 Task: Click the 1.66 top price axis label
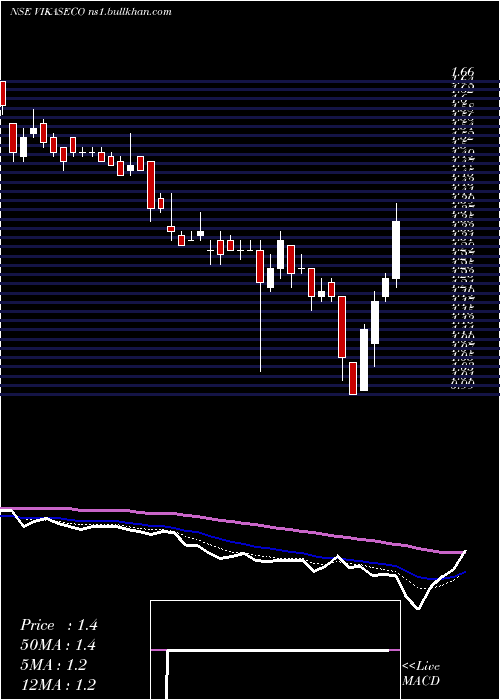pyautogui.click(x=462, y=71)
